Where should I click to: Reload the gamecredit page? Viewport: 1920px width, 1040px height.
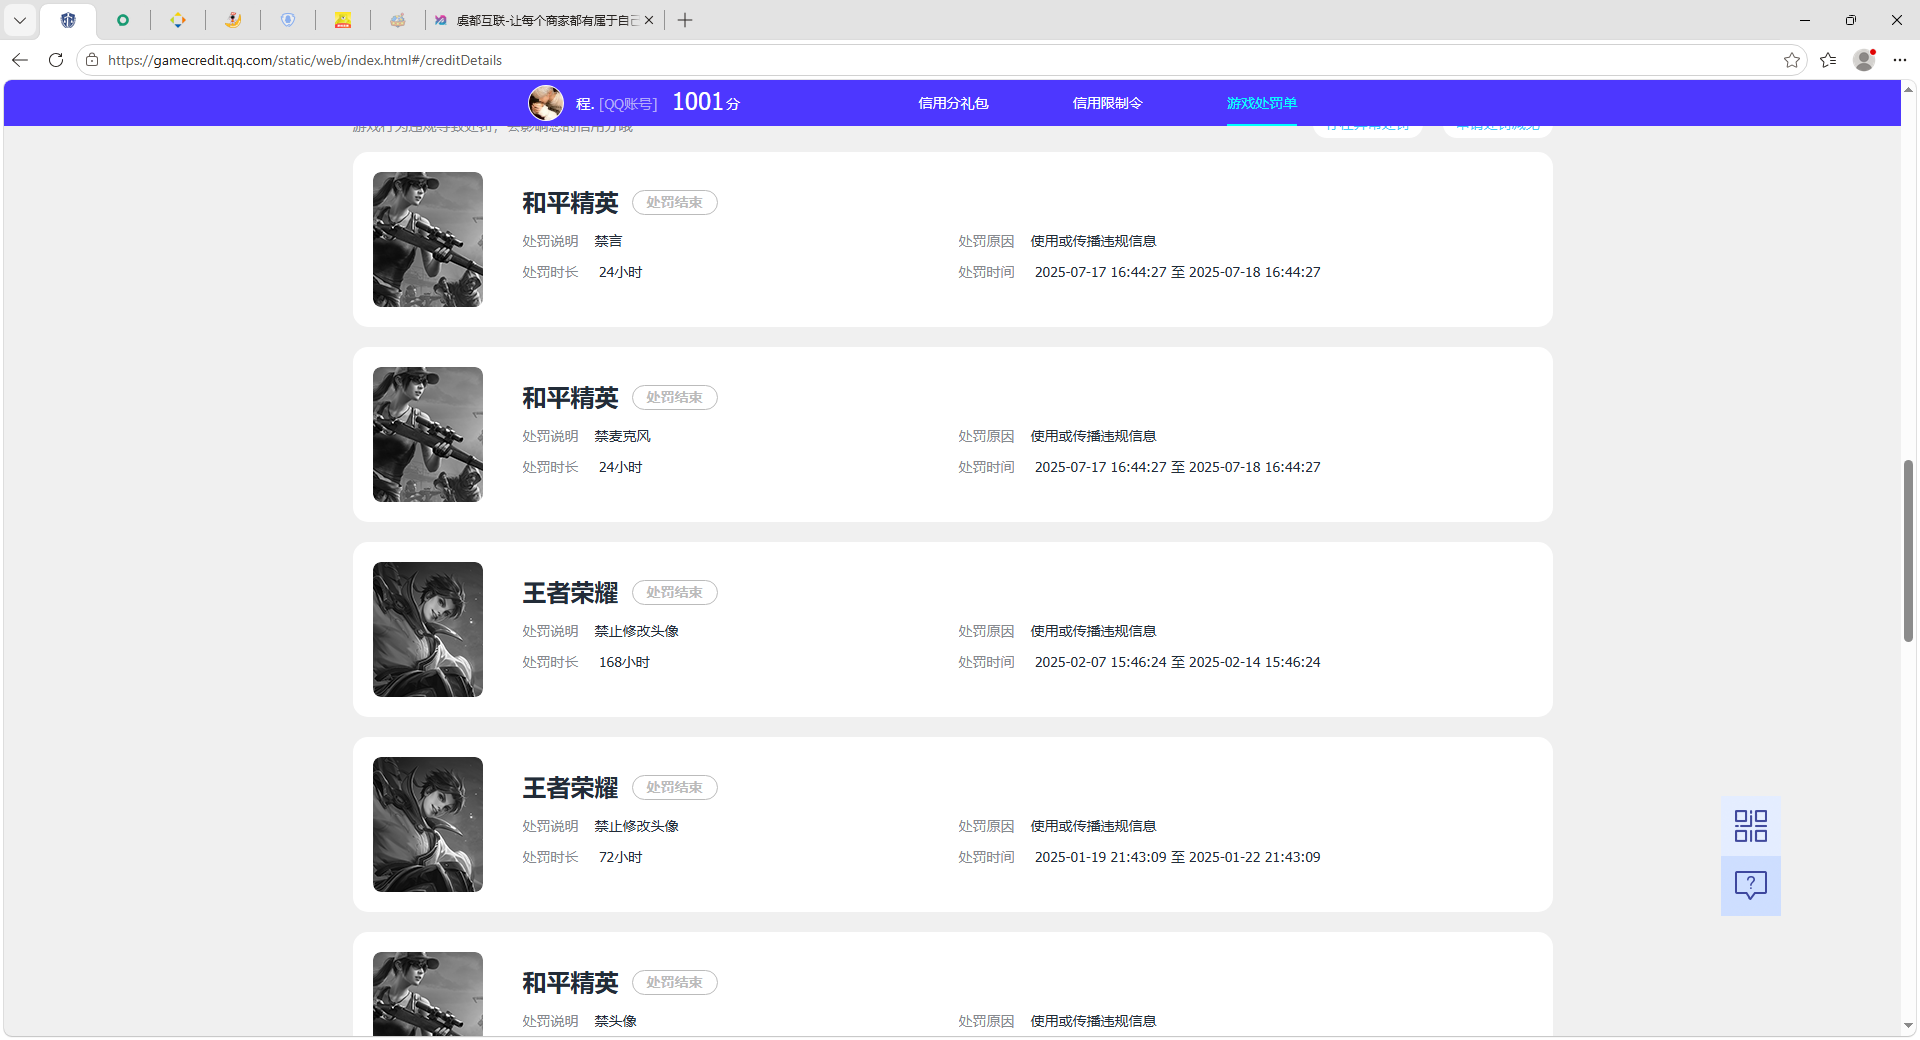[x=56, y=60]
